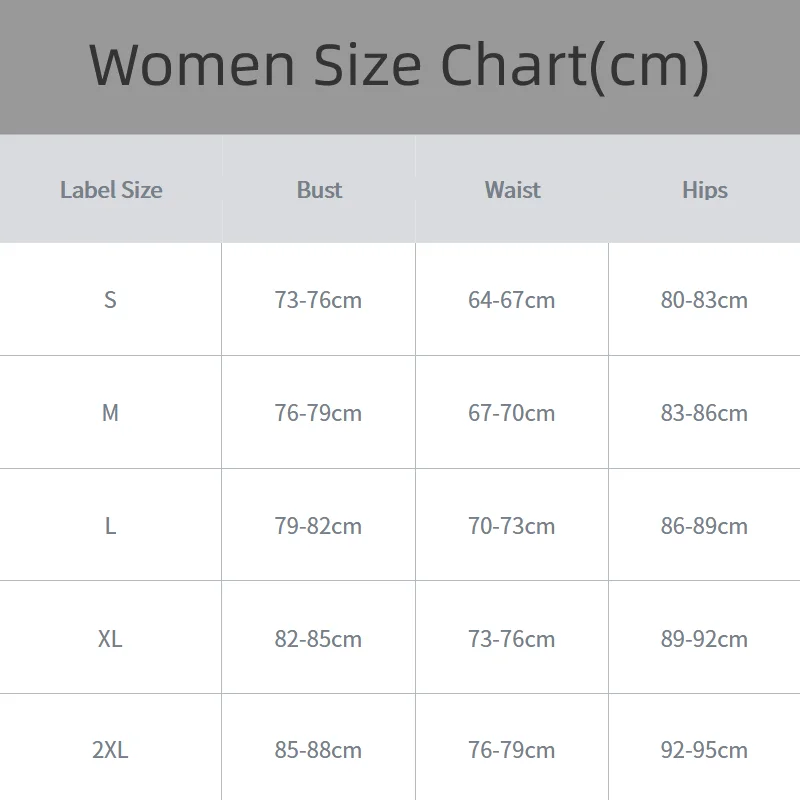Click hips value 80-83cm

coord(704,299)
